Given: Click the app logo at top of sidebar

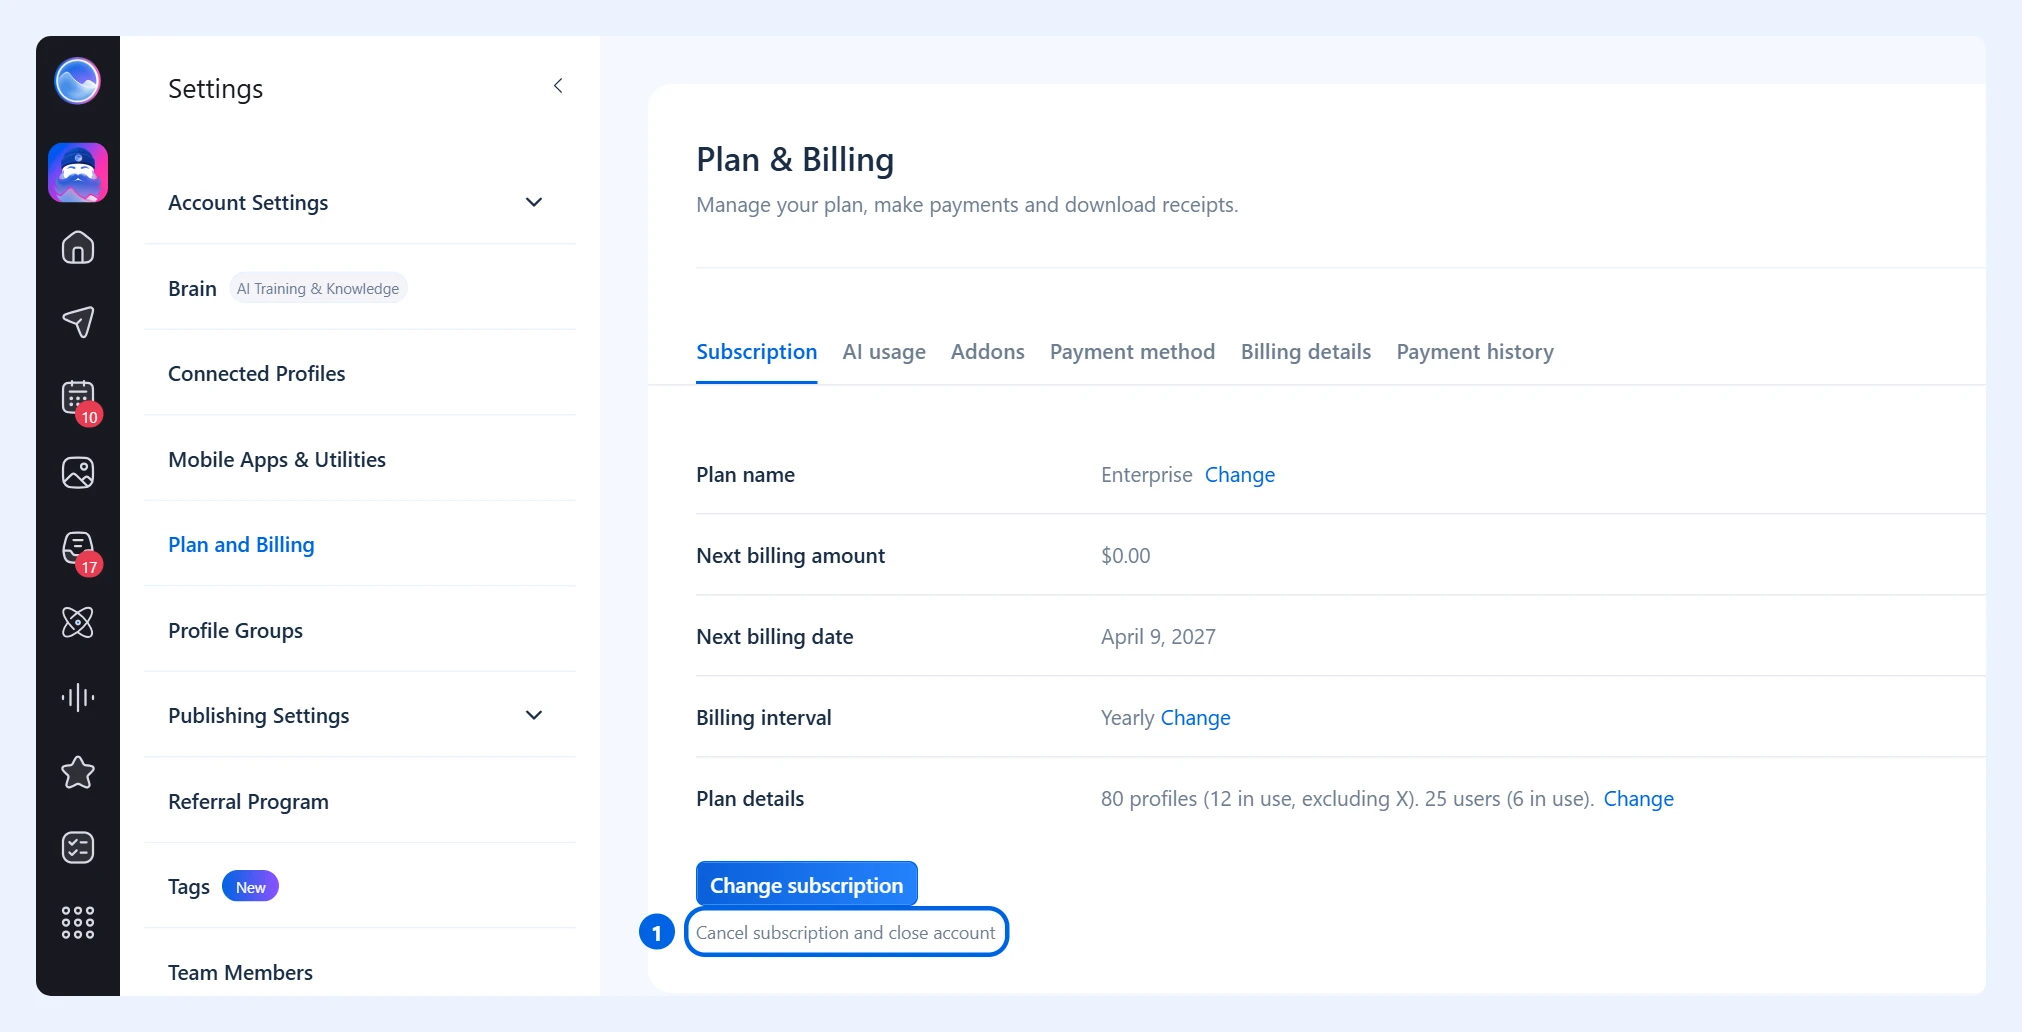Looking at the screenshot, I should click(77, 81).
